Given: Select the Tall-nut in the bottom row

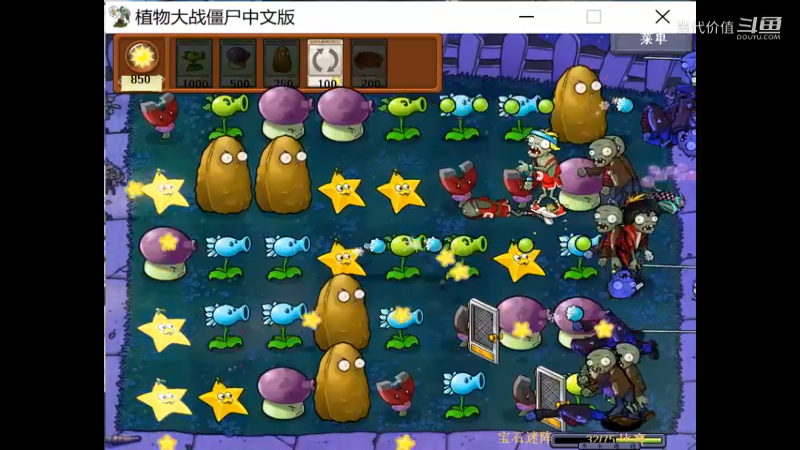Looking at the screenshot, I should pos(342,382).
